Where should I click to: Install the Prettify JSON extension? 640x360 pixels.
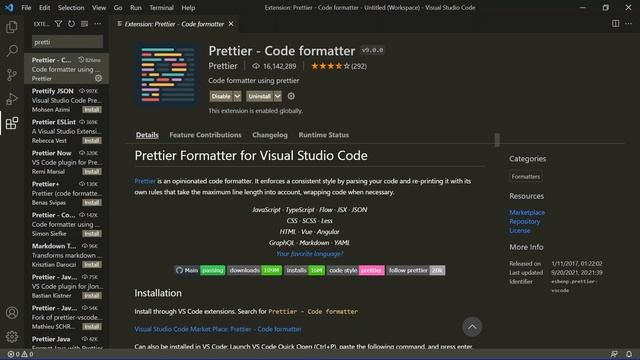(92, 109)
